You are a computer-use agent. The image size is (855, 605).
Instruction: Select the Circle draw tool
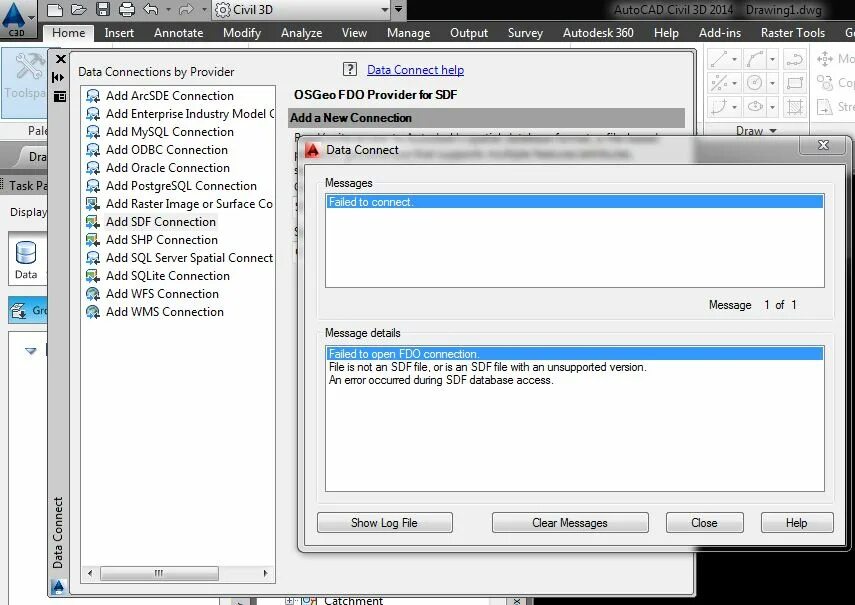[x=755, y=83]
